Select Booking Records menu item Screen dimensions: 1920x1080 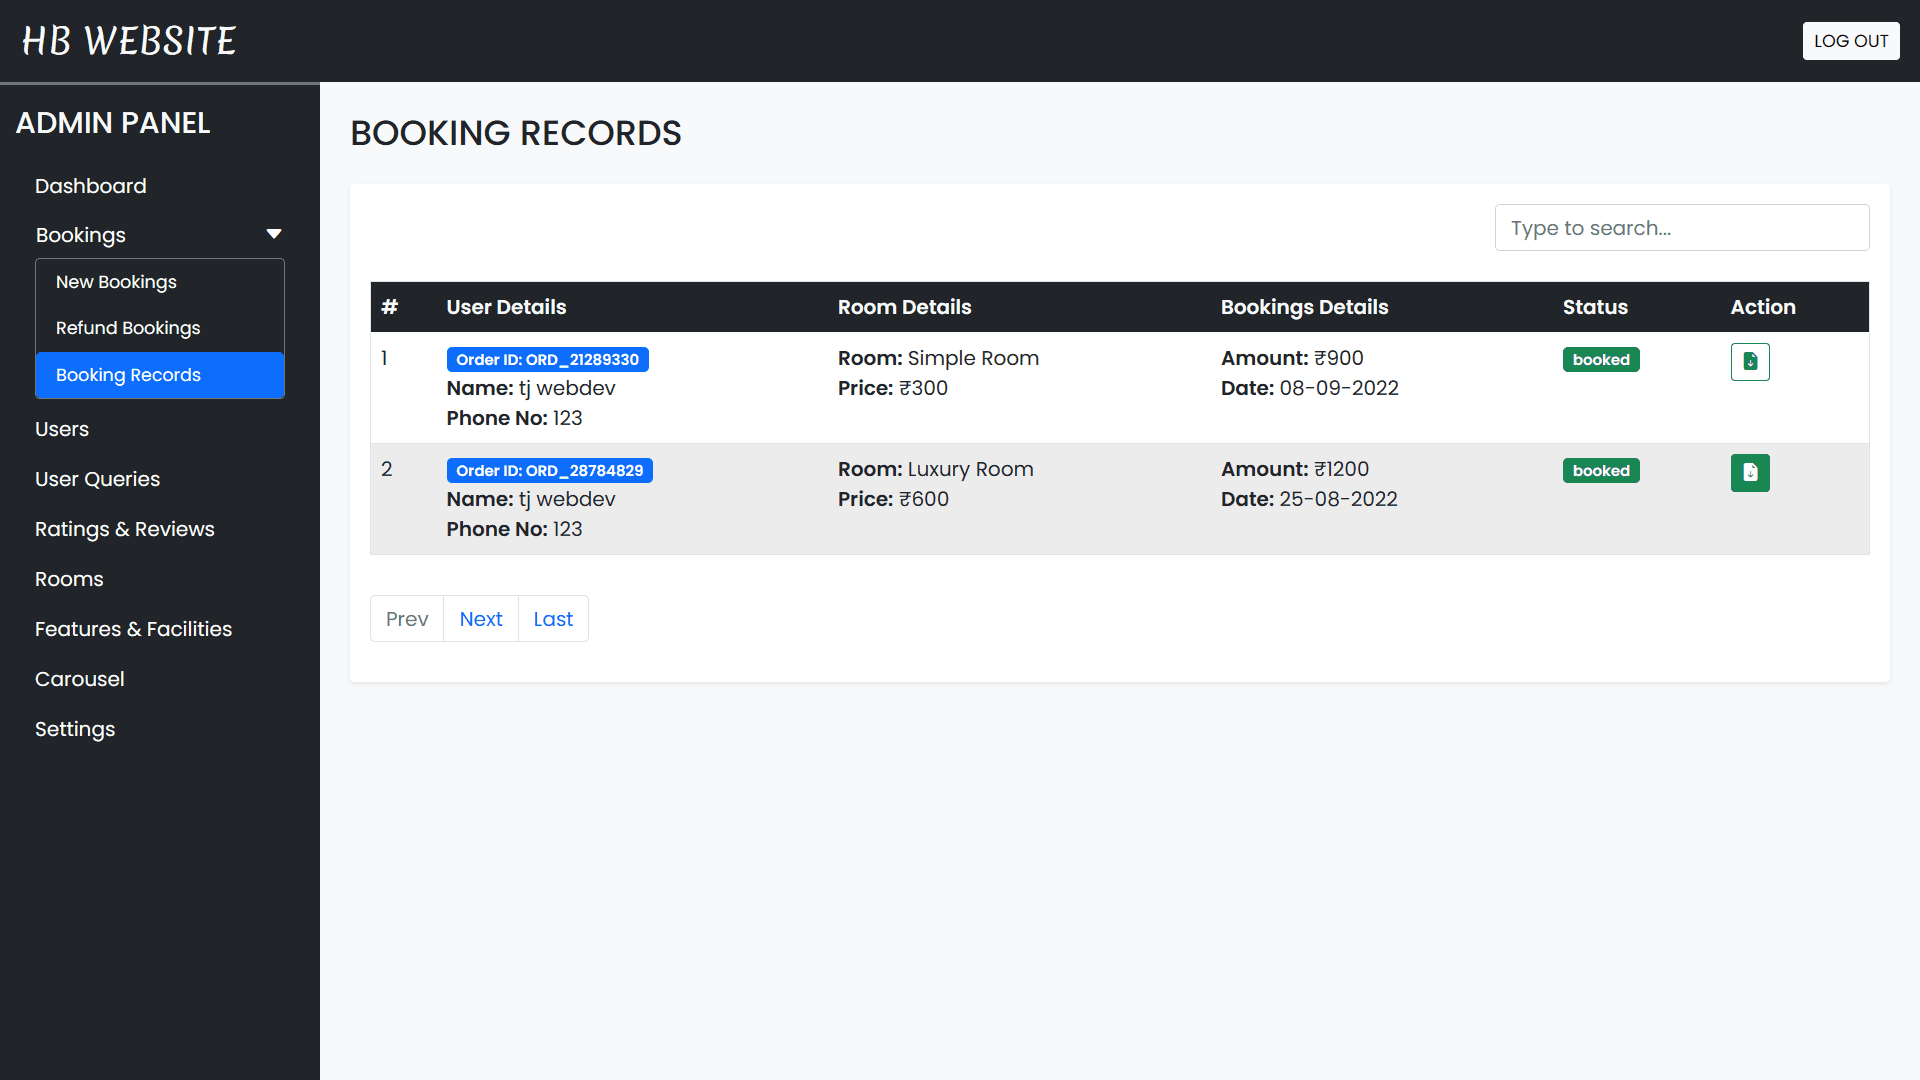(x=128, y=375)
